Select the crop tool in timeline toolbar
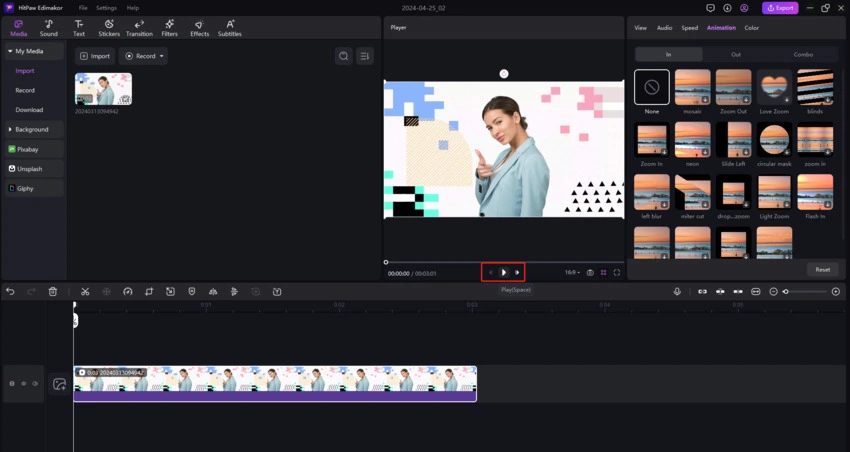850x452 pixels. pos(149,292)
